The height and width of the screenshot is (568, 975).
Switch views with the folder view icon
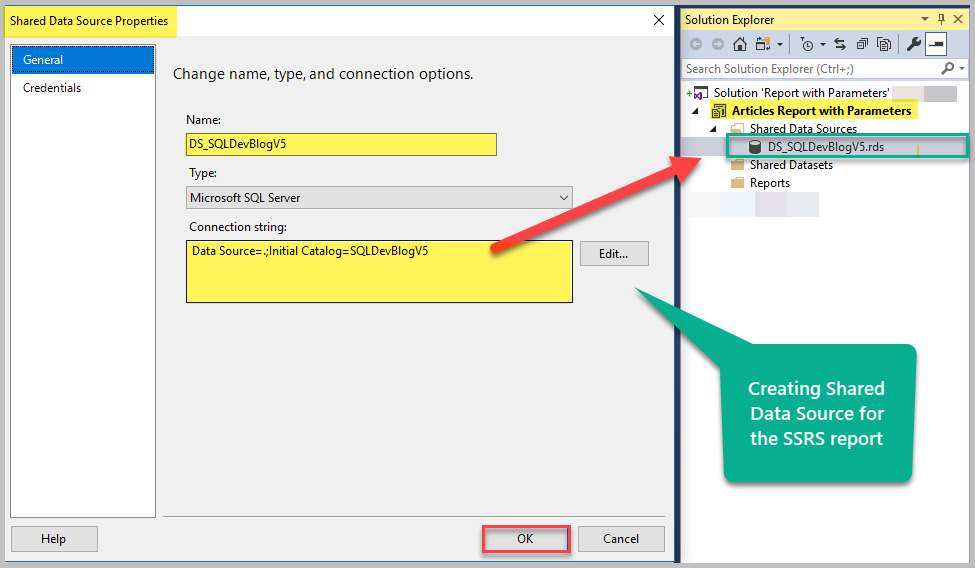[x=763, y=44]
